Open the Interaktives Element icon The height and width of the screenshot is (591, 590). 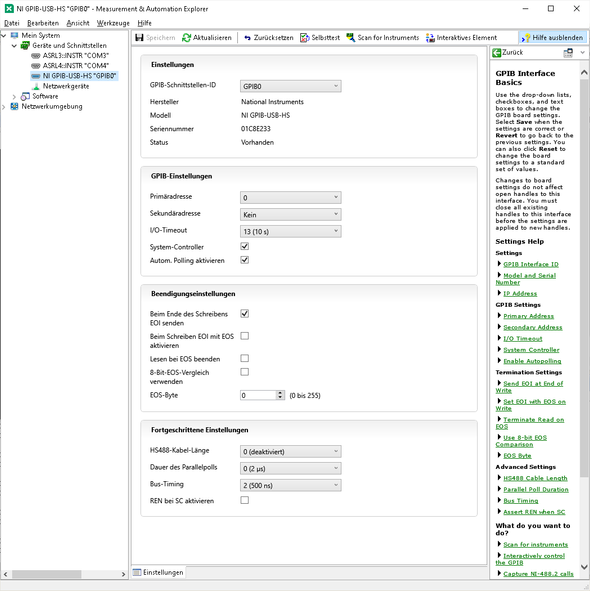(430, 38)
